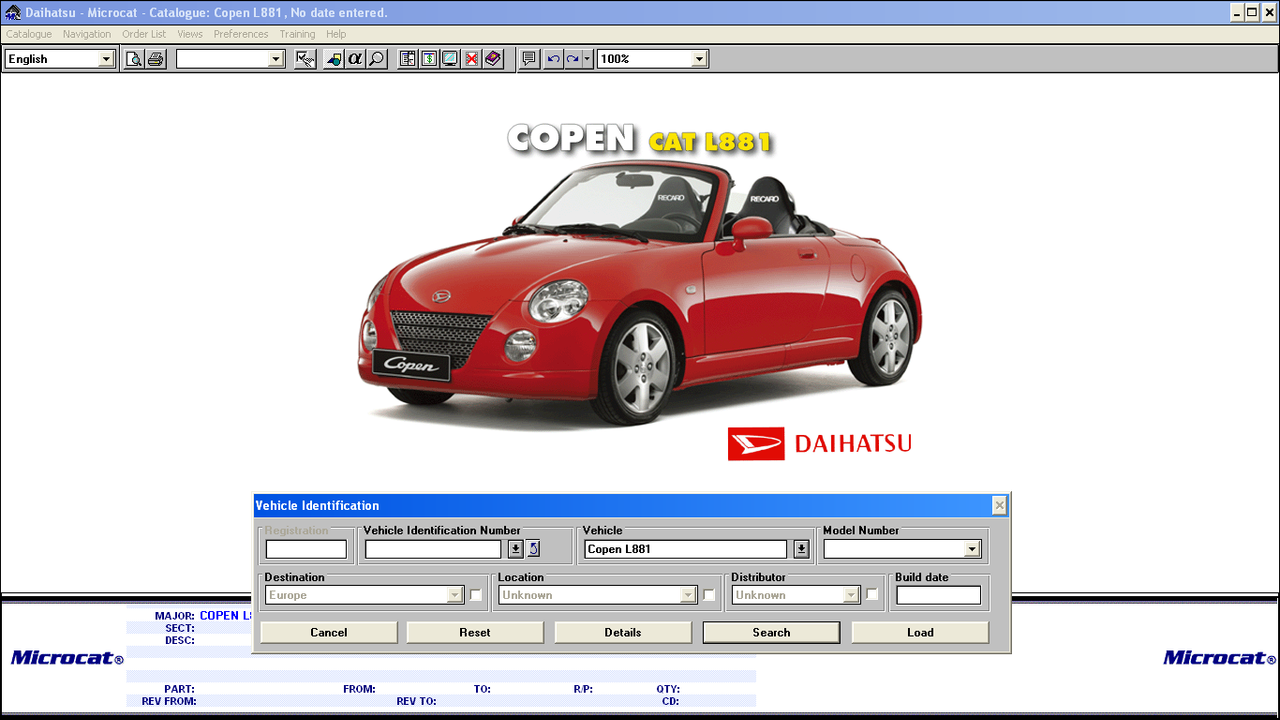Open the Order List menu
Screen dimensions: 1280x720
coord(144,34)
